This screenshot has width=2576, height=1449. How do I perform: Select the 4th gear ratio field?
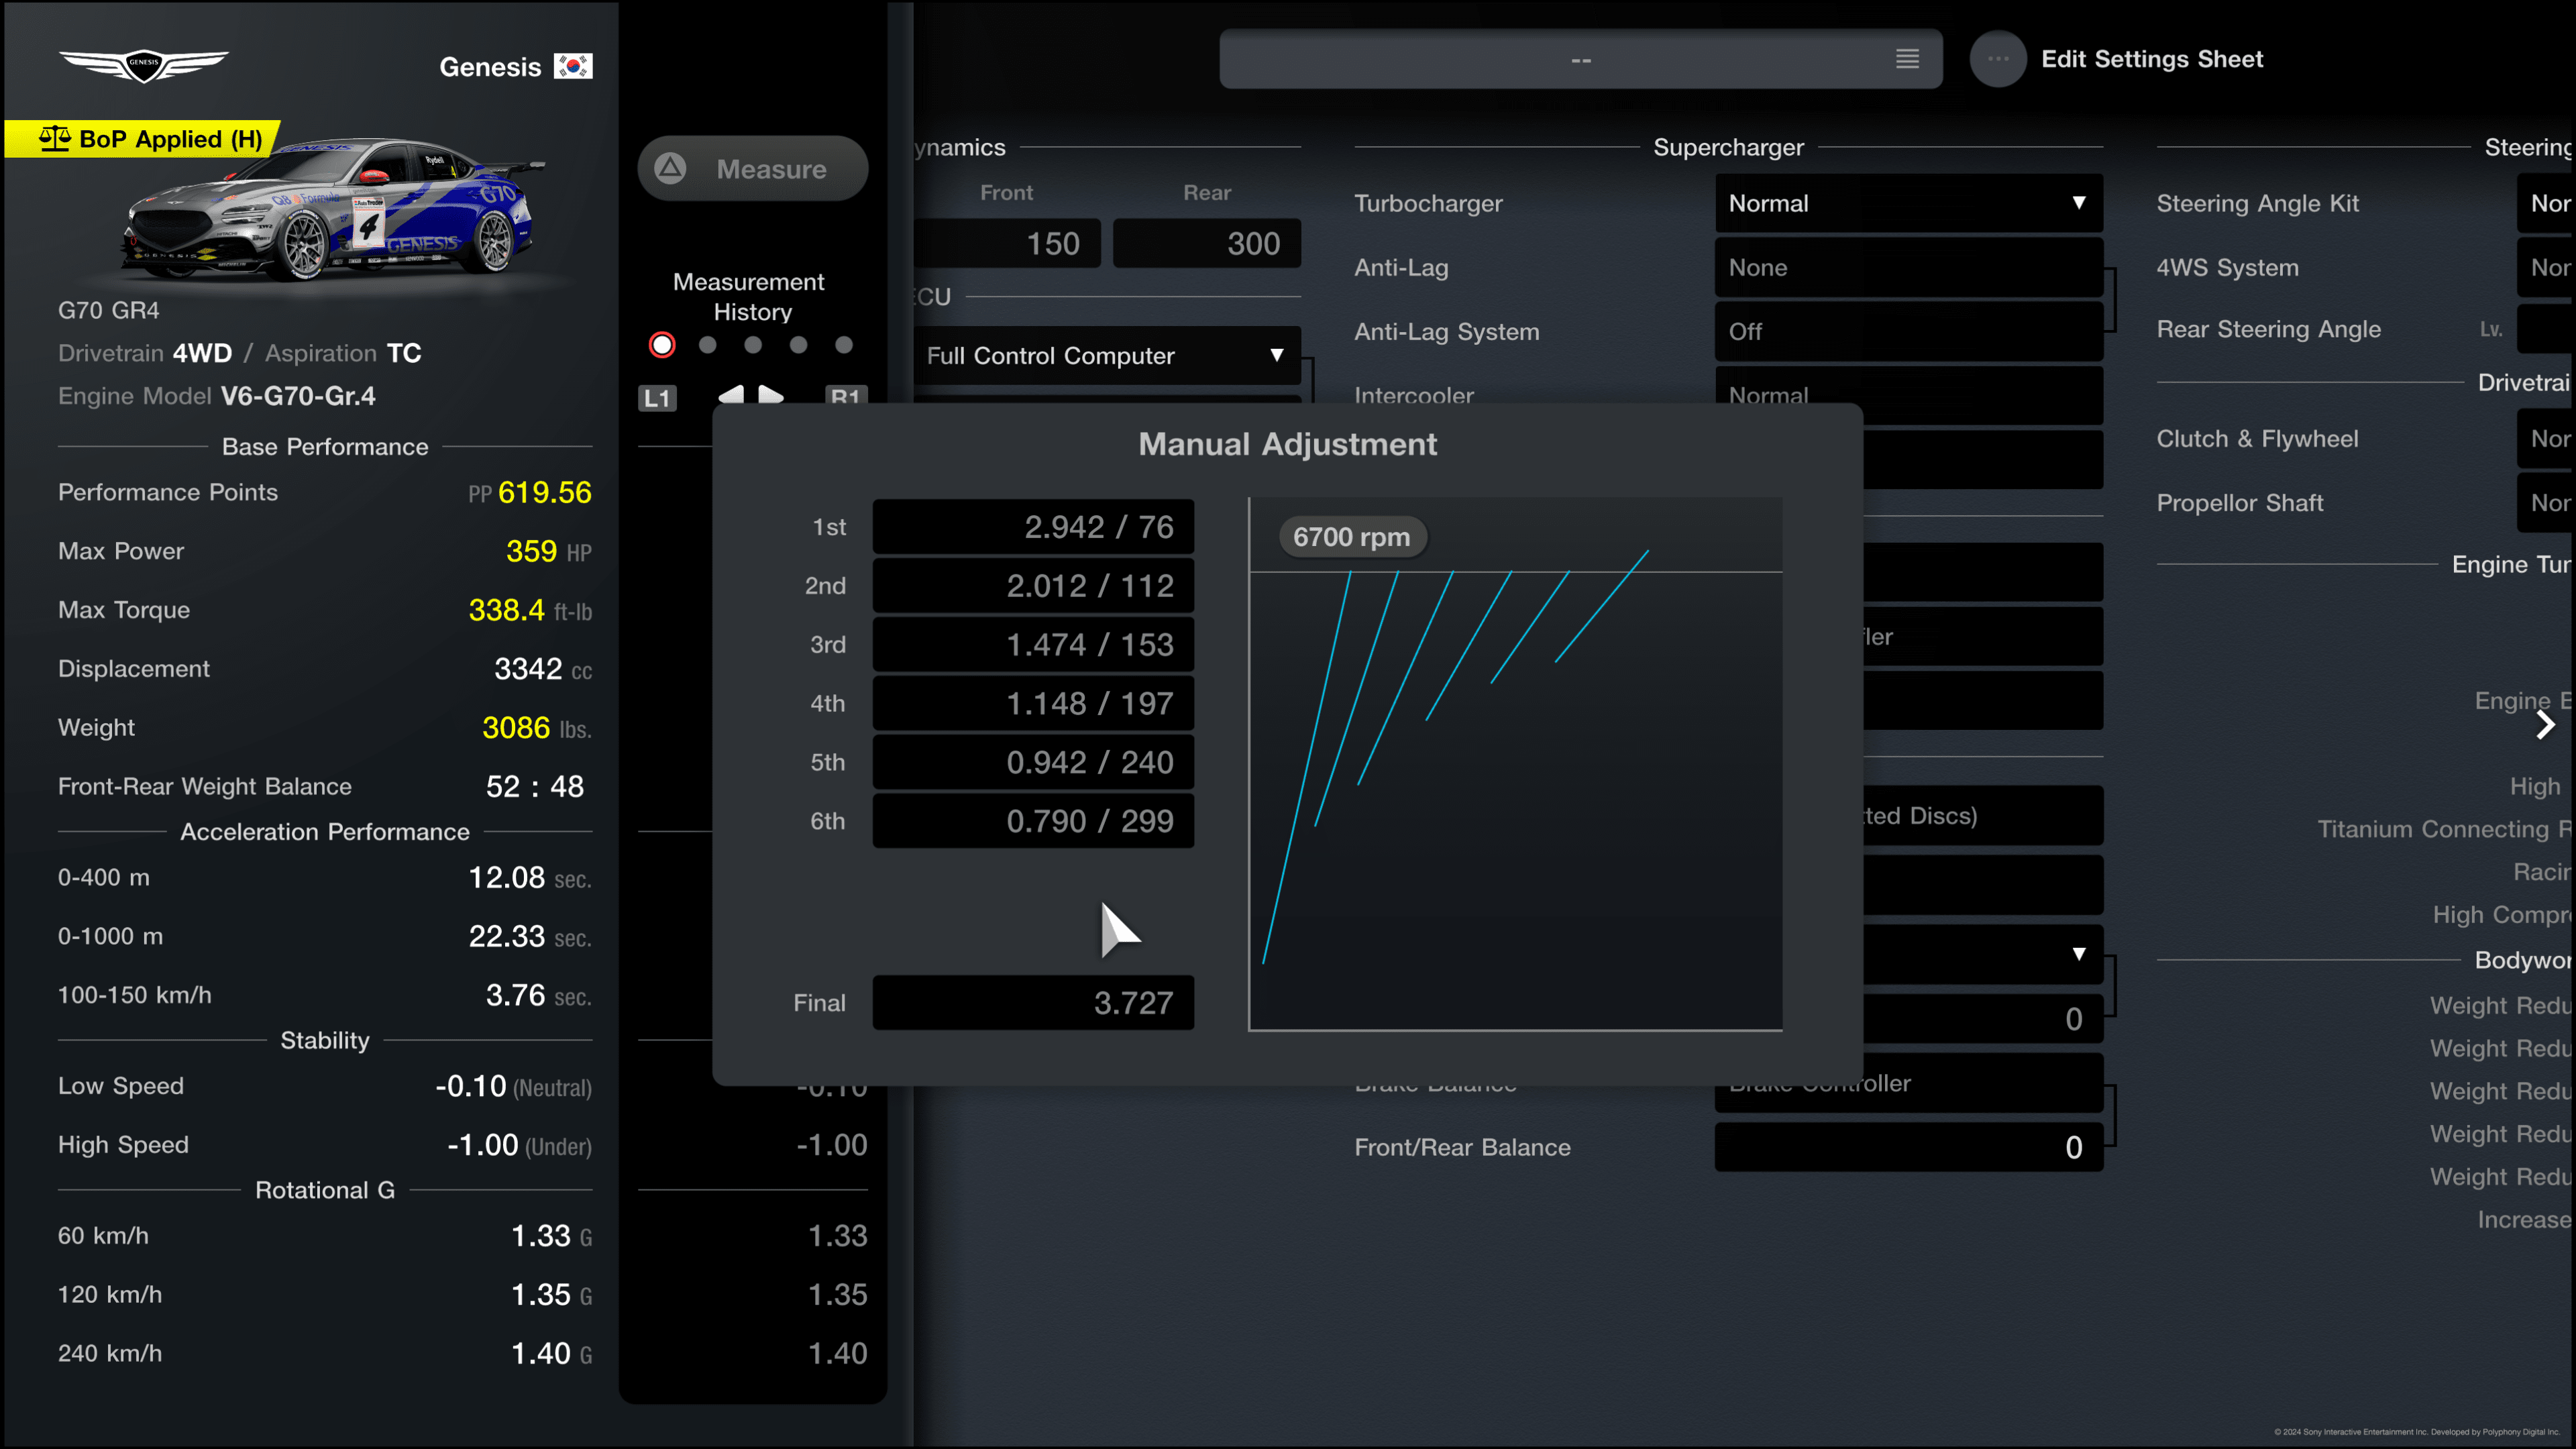(1033, 704)
